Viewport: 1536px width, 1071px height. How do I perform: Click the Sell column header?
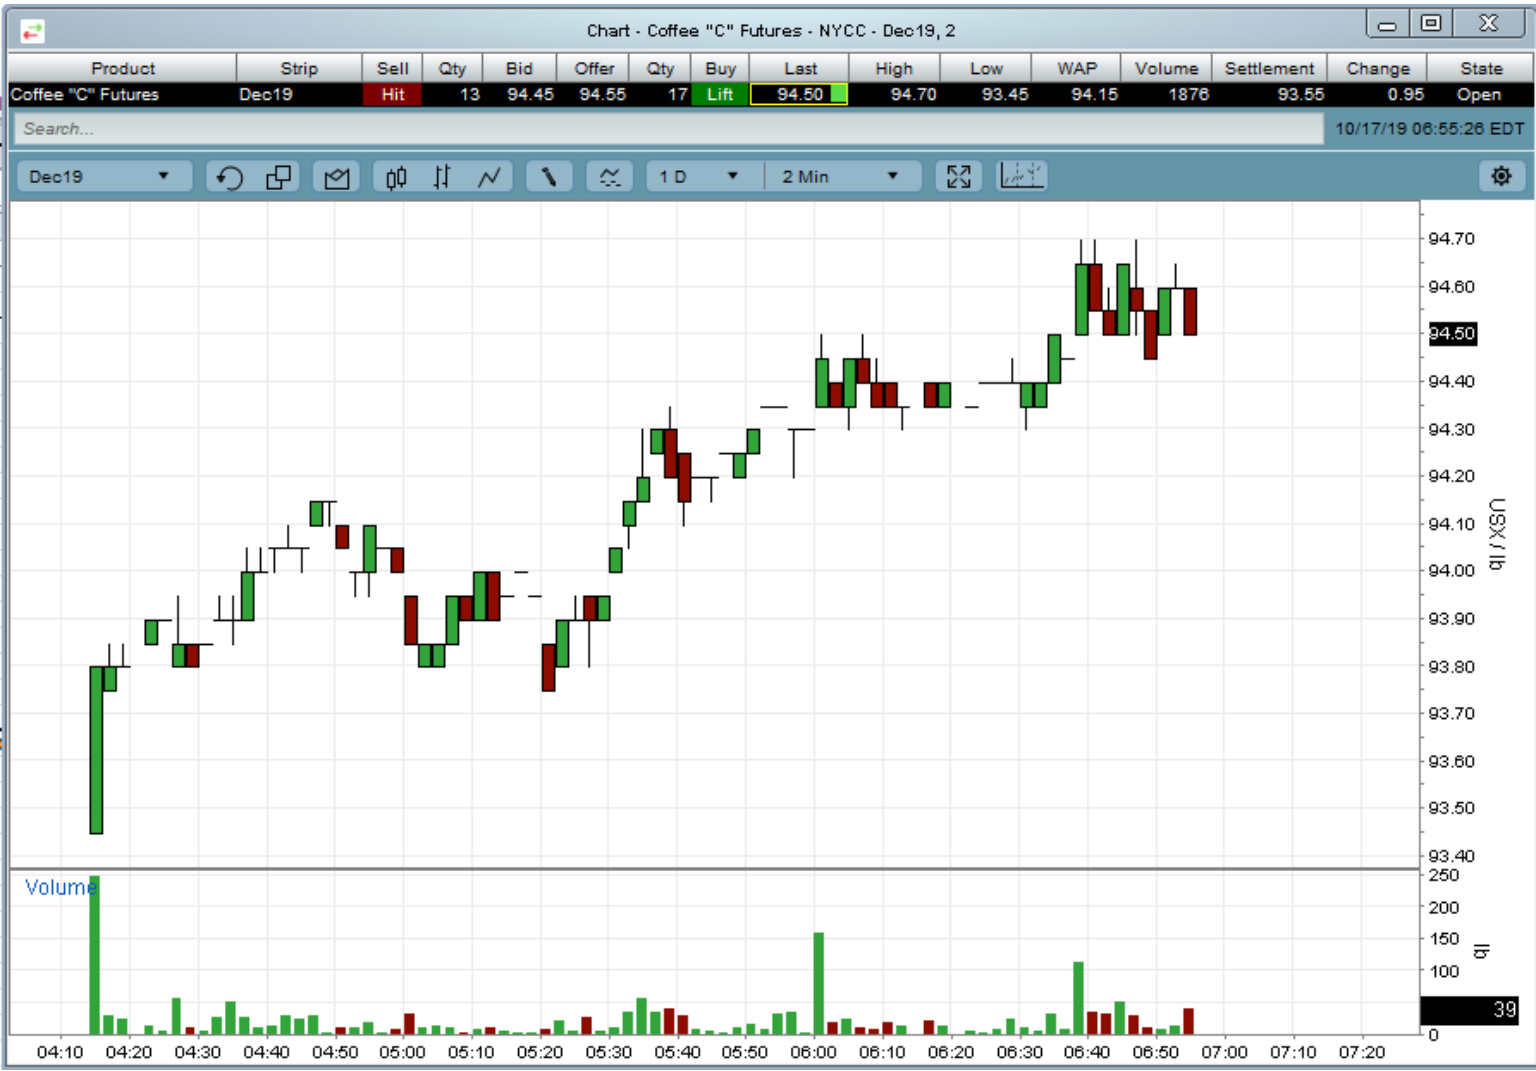[393, 68]
